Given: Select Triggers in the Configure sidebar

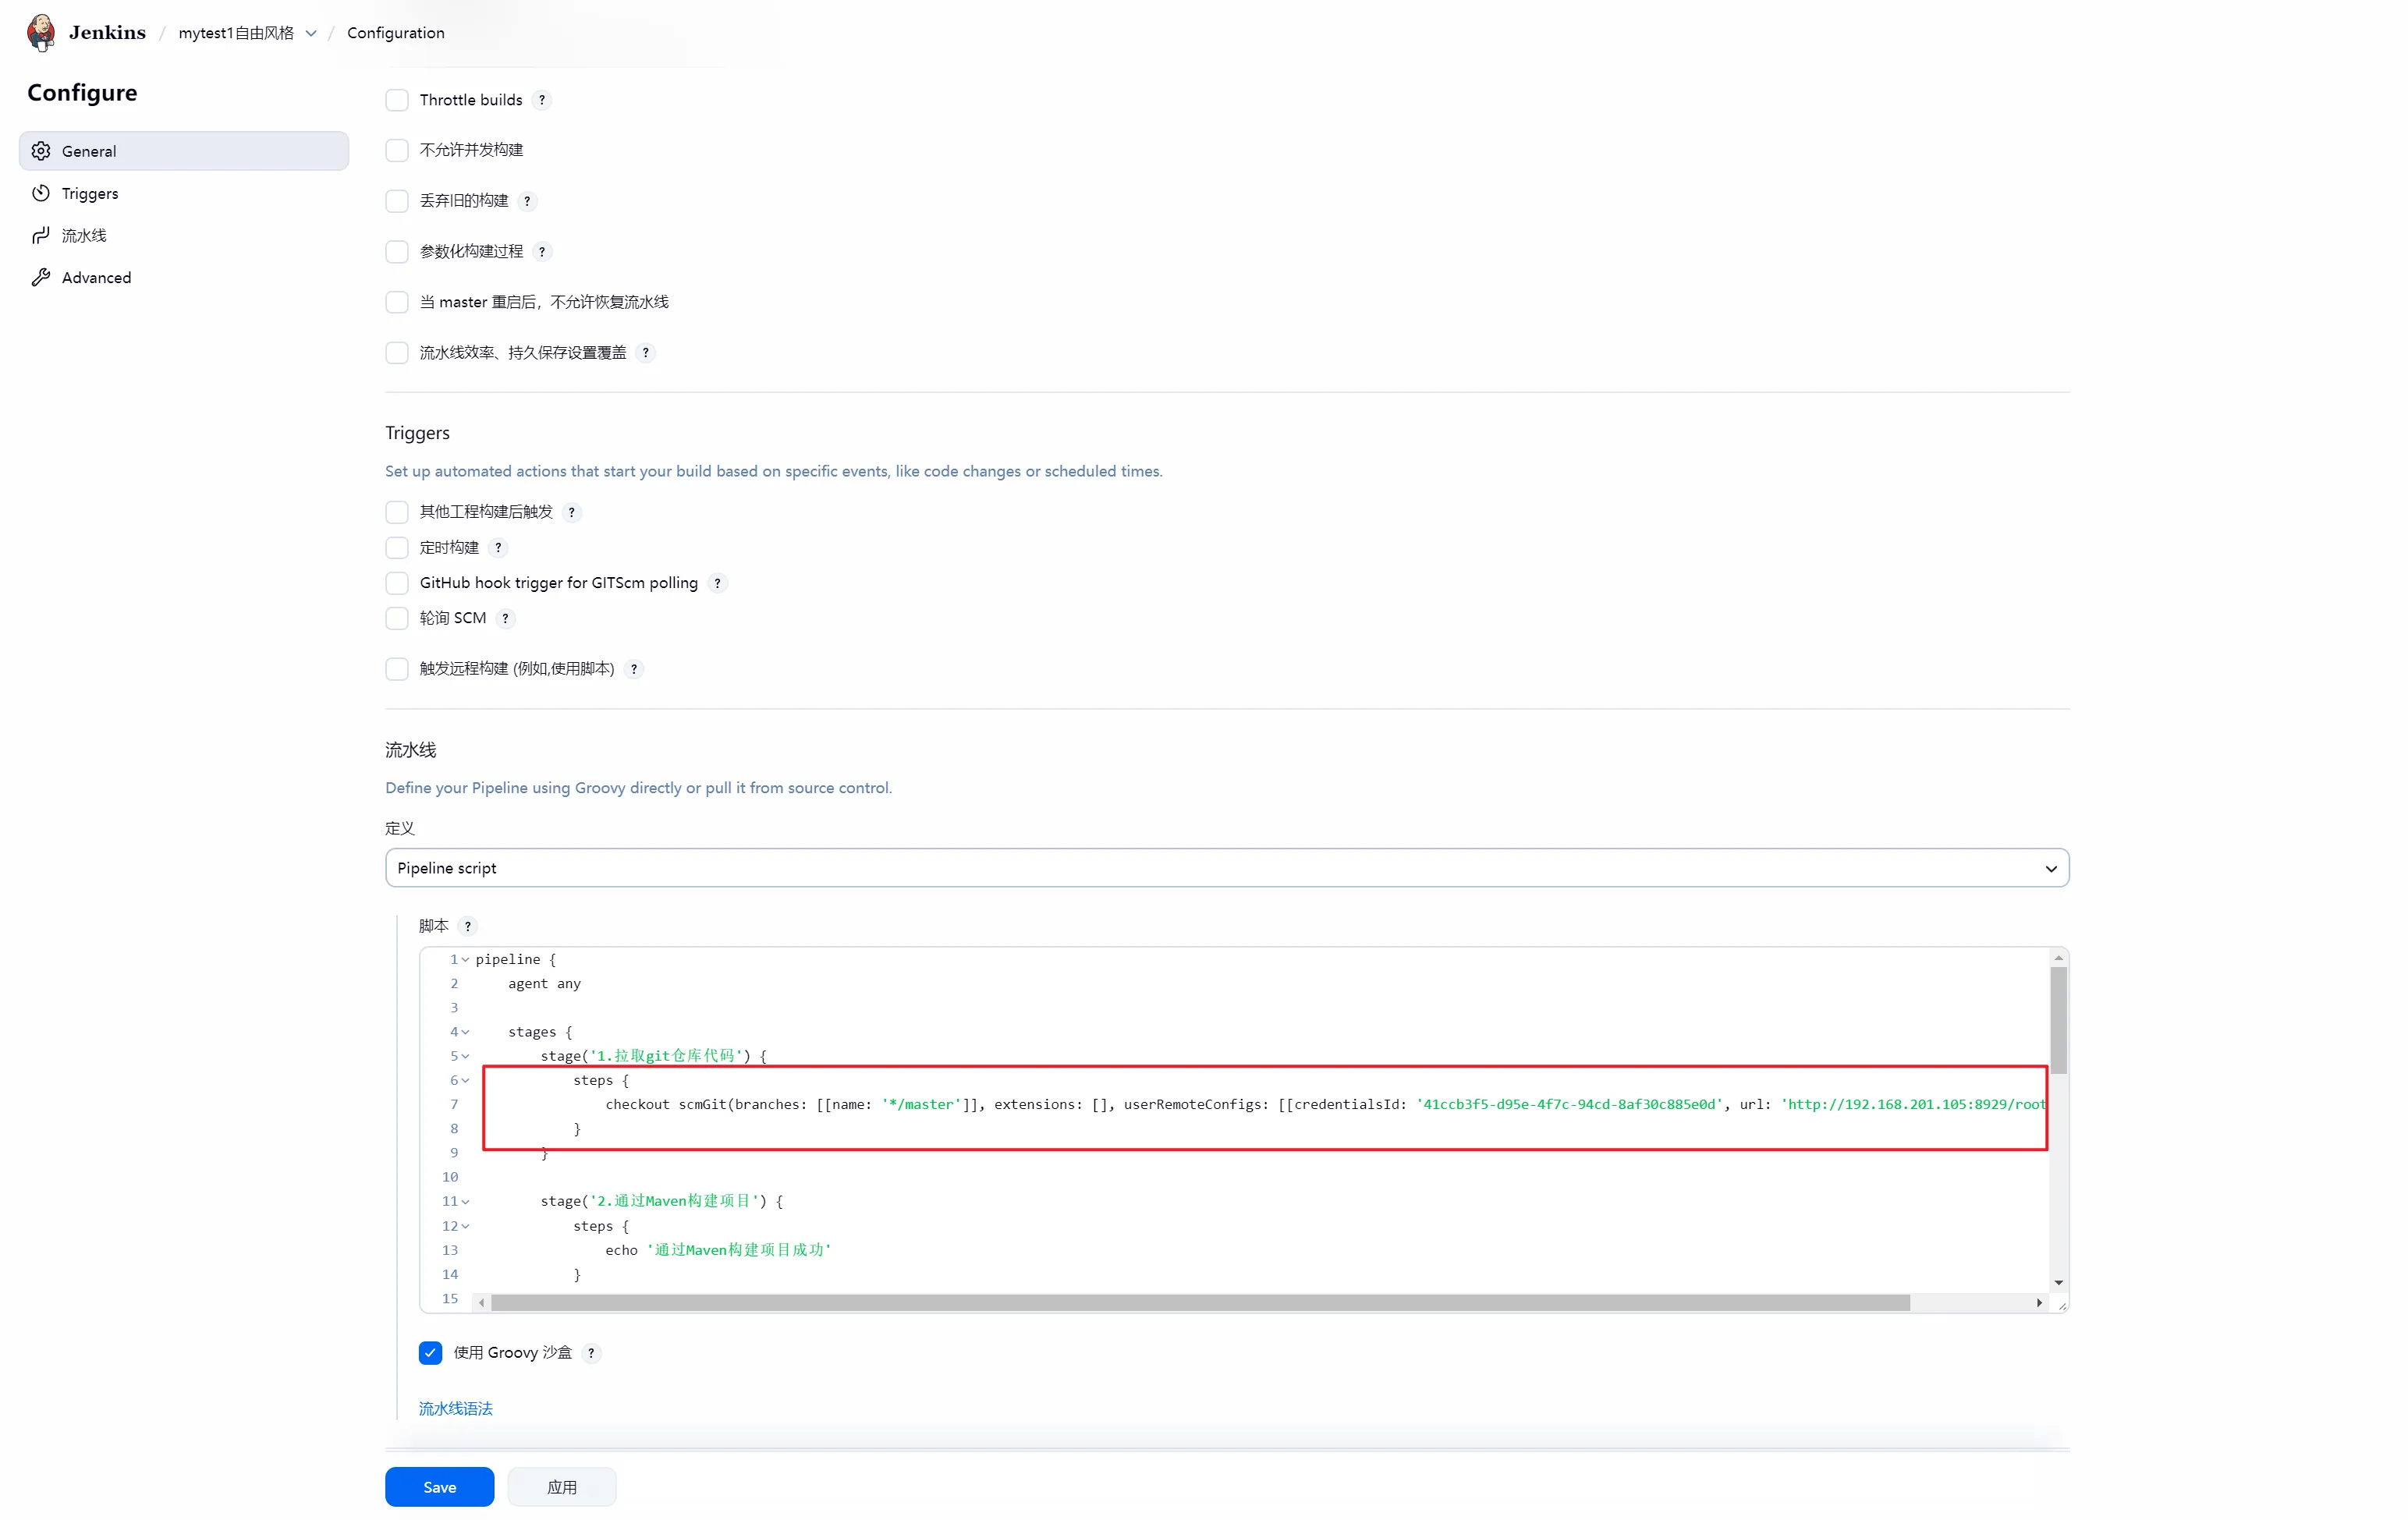Looking at the screenshot, I should (90, 193).
